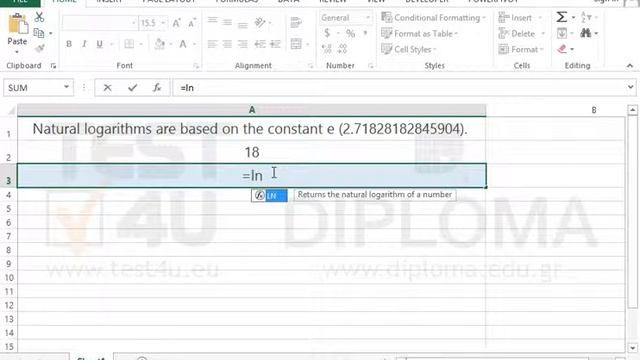Click the Decrease Indent icon
The height and width of the screenshot is (360, 640).
pyautogui.click(x=260, y=44)
